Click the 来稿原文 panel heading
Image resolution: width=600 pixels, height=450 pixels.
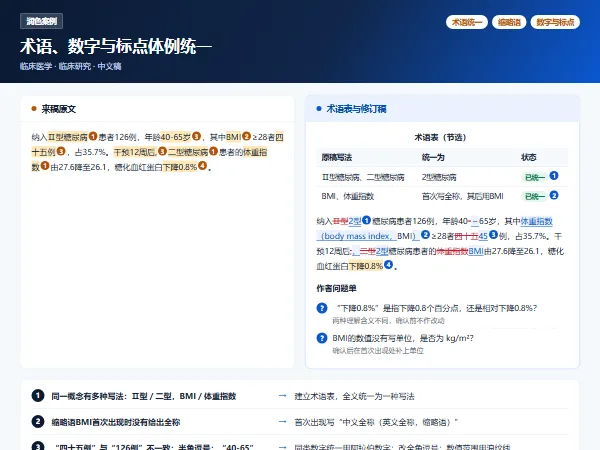coord(59,109)
